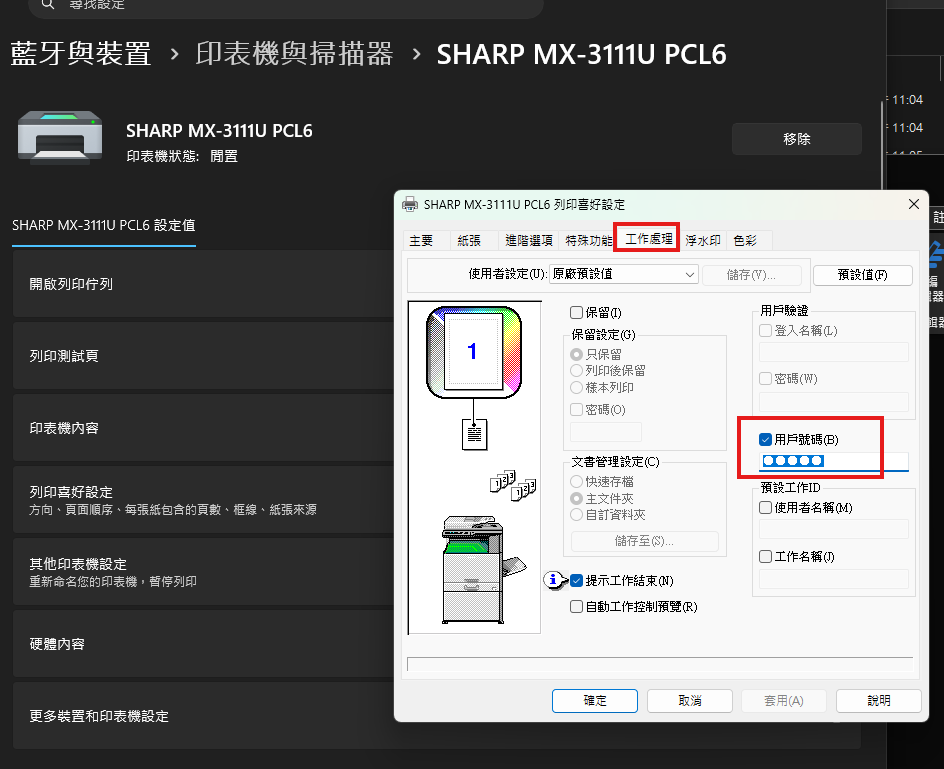
Task: Select the 快速存檔 radio option
Action: 576,481
